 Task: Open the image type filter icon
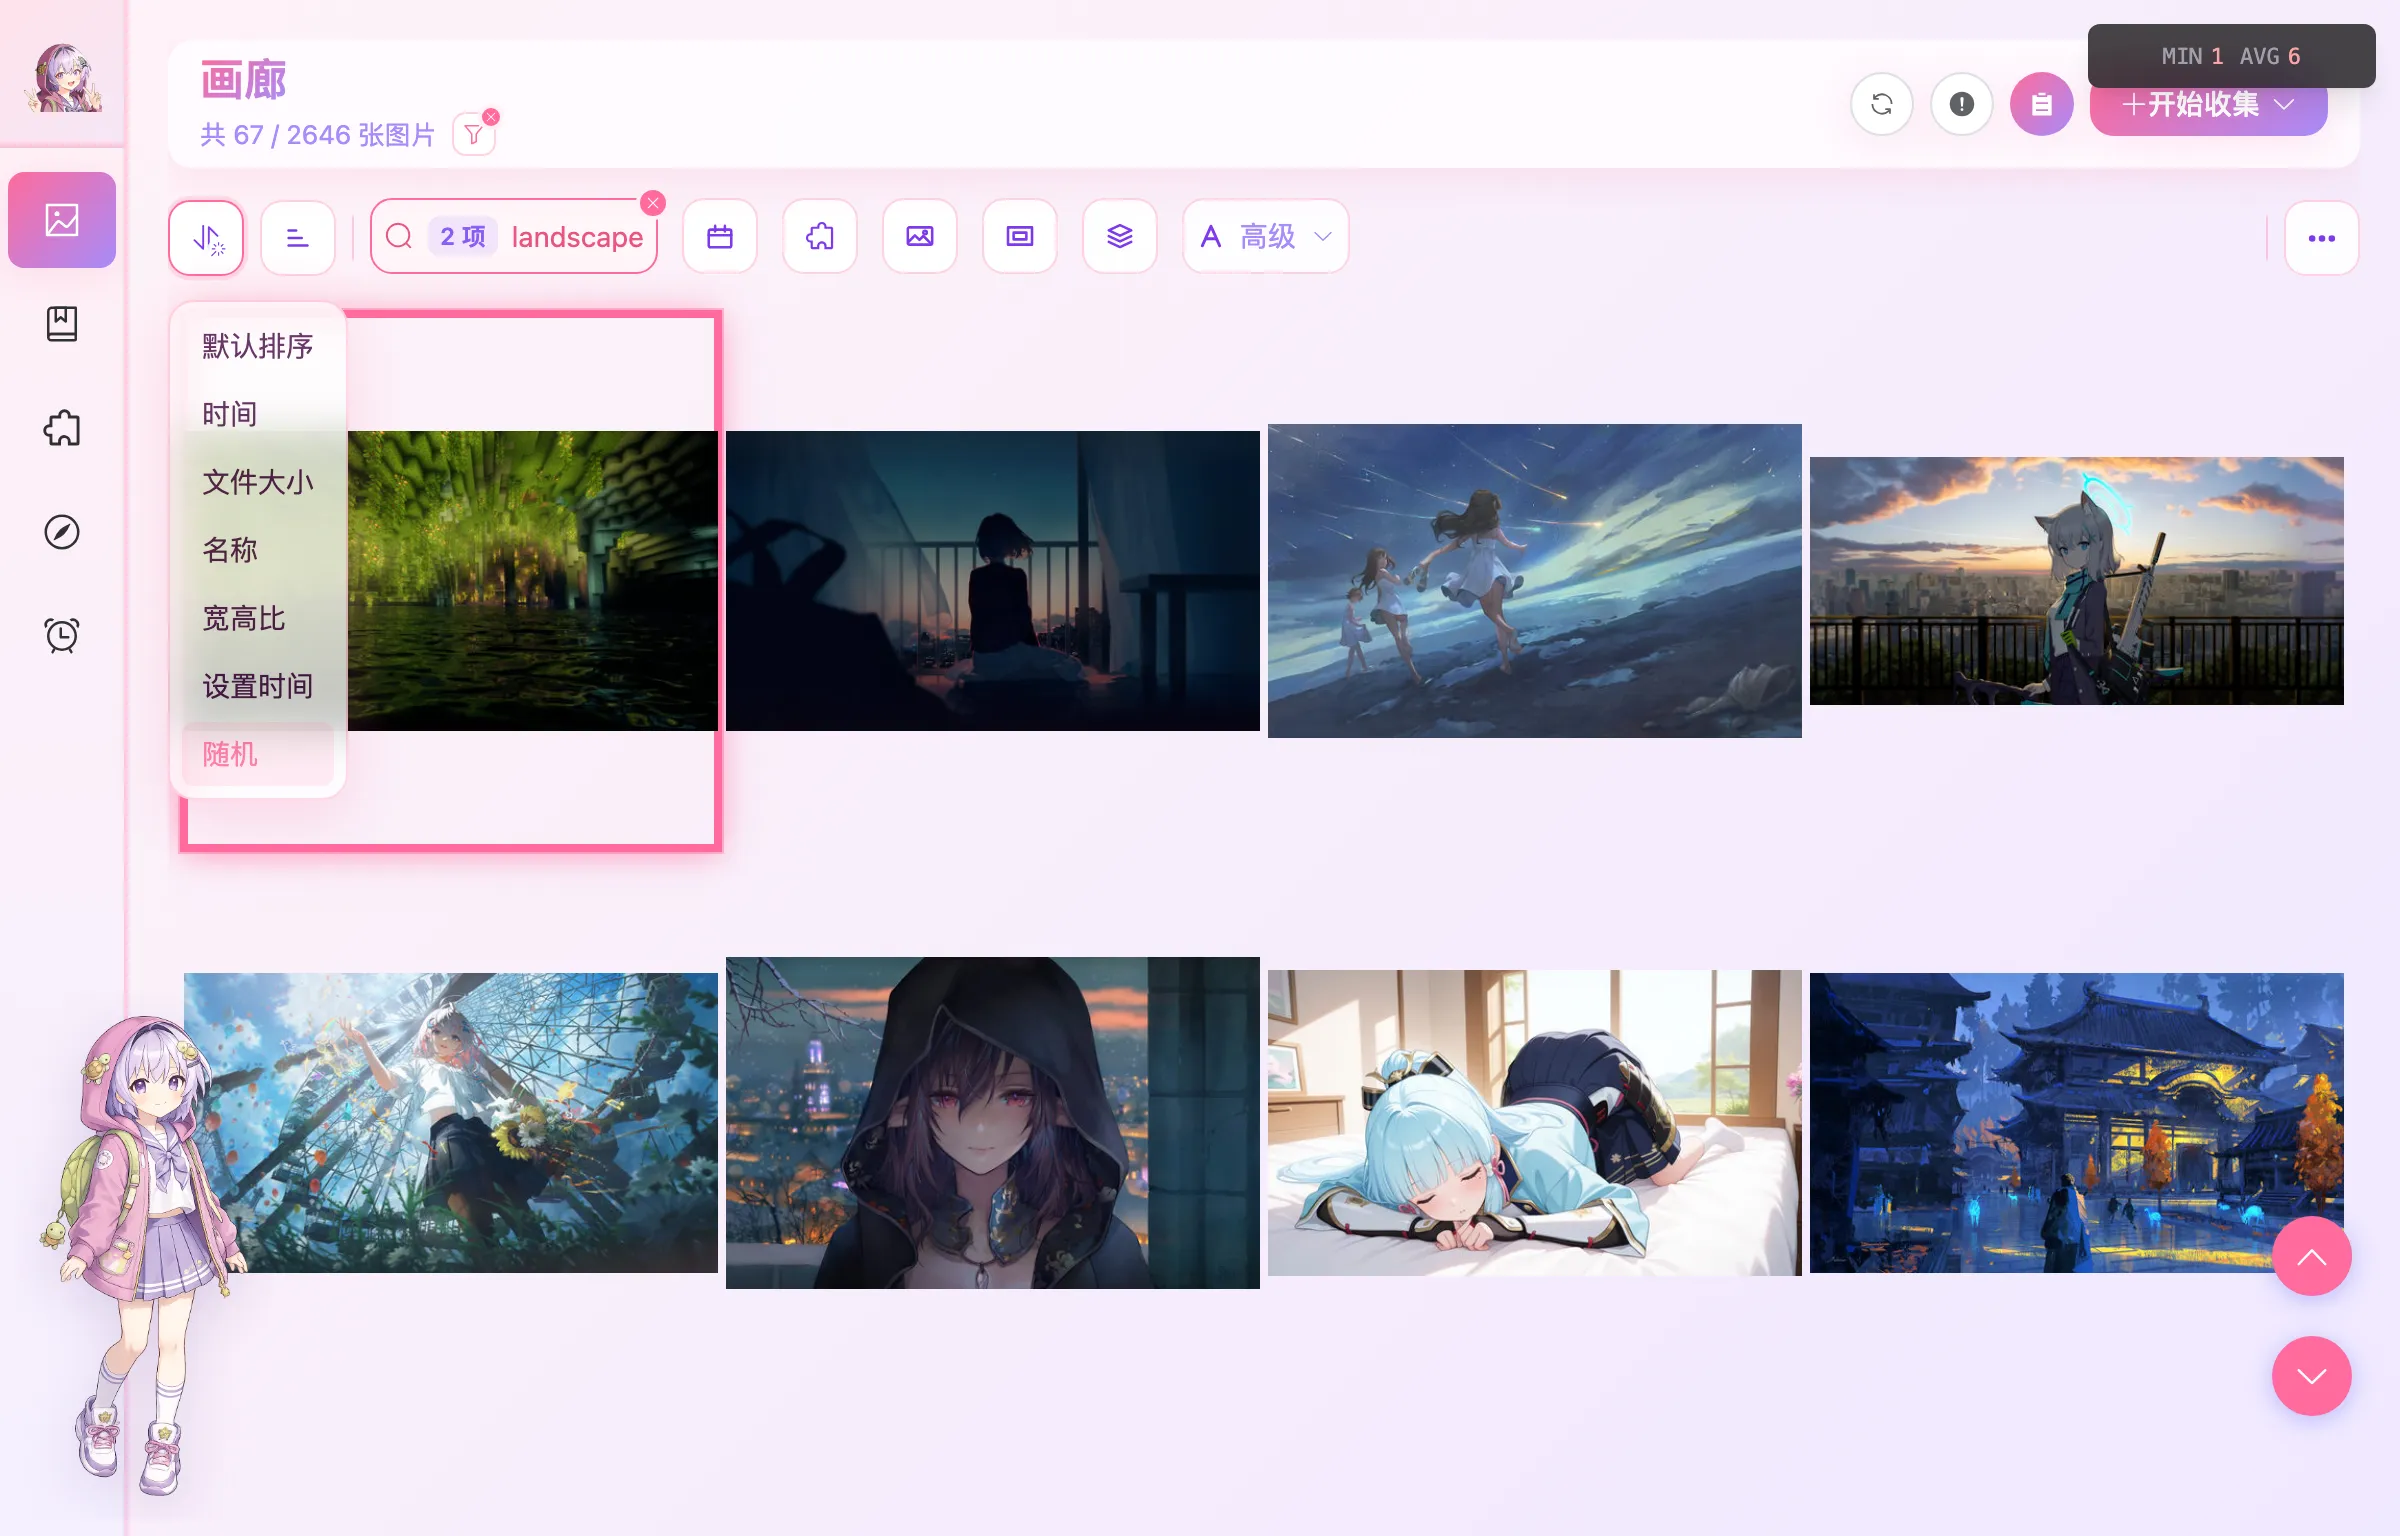pos(920,237)
